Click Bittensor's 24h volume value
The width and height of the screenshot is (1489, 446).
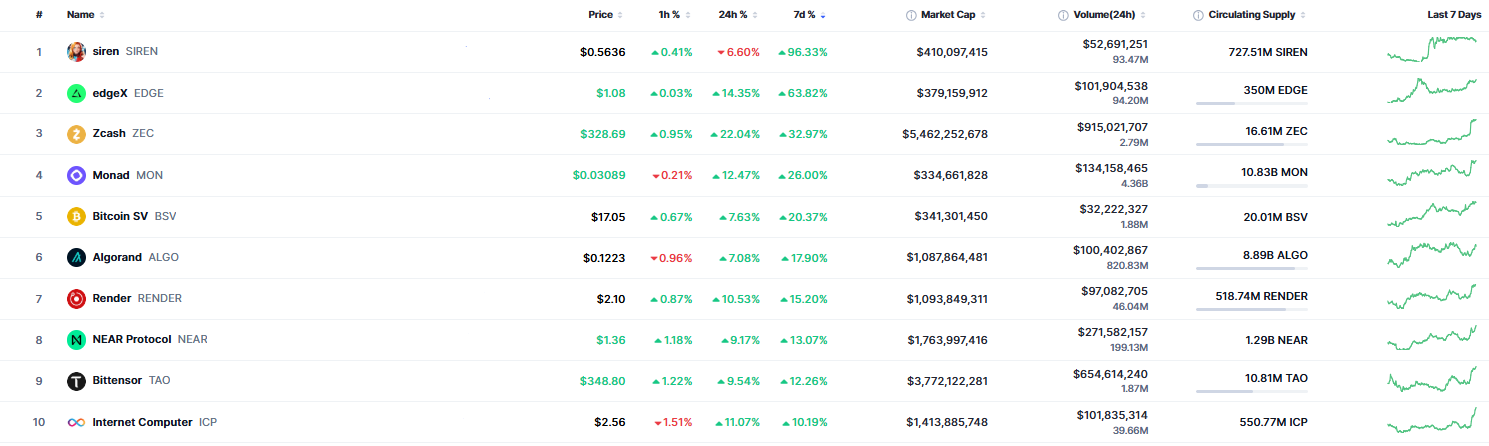point(1111,373)
